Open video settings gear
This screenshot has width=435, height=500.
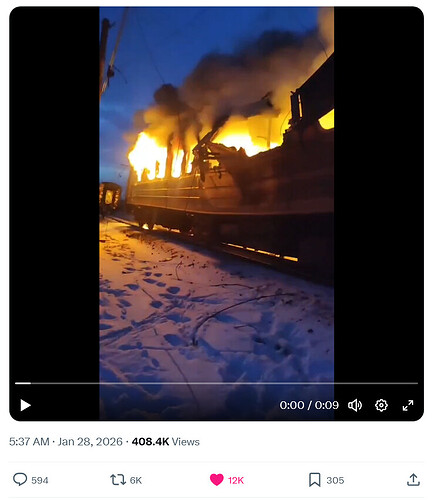click(381, 405)
